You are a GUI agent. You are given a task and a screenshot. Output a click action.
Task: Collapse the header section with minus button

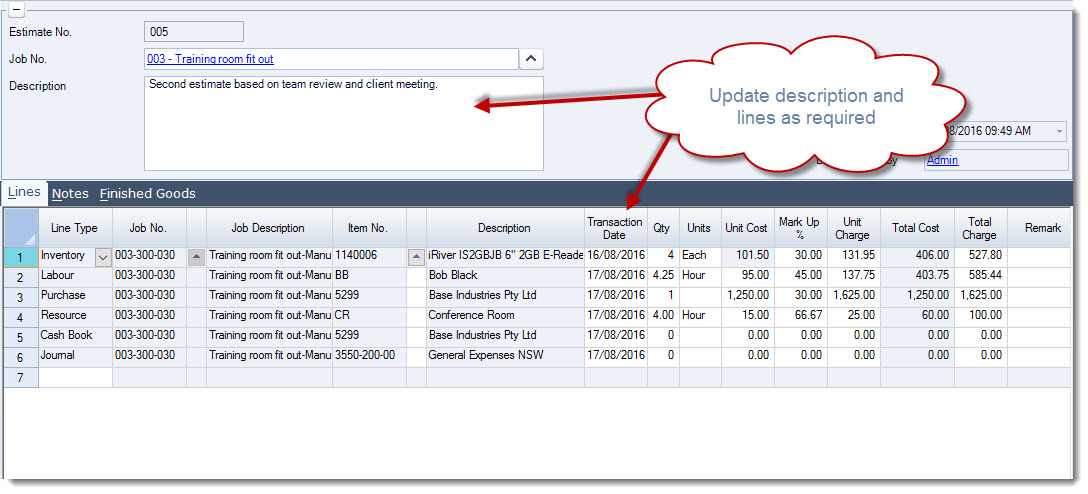tap(17, 10)
